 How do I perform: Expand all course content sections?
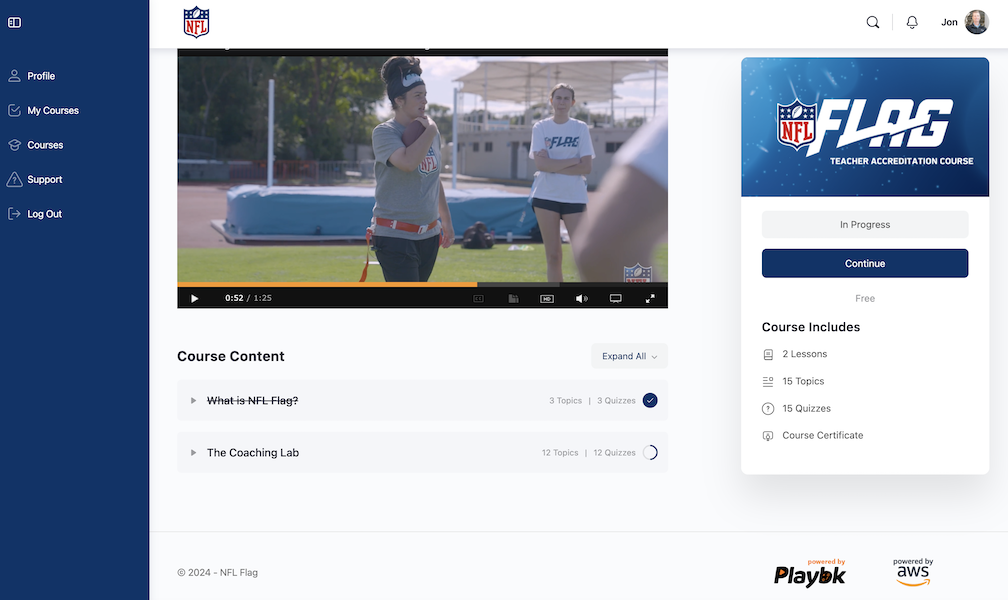(x=629, y=356)
